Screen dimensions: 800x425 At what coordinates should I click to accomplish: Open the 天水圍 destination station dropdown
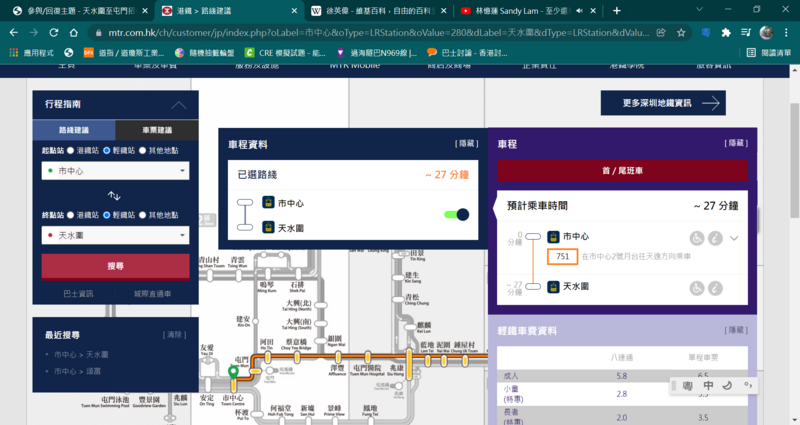[x=114, y=236]
